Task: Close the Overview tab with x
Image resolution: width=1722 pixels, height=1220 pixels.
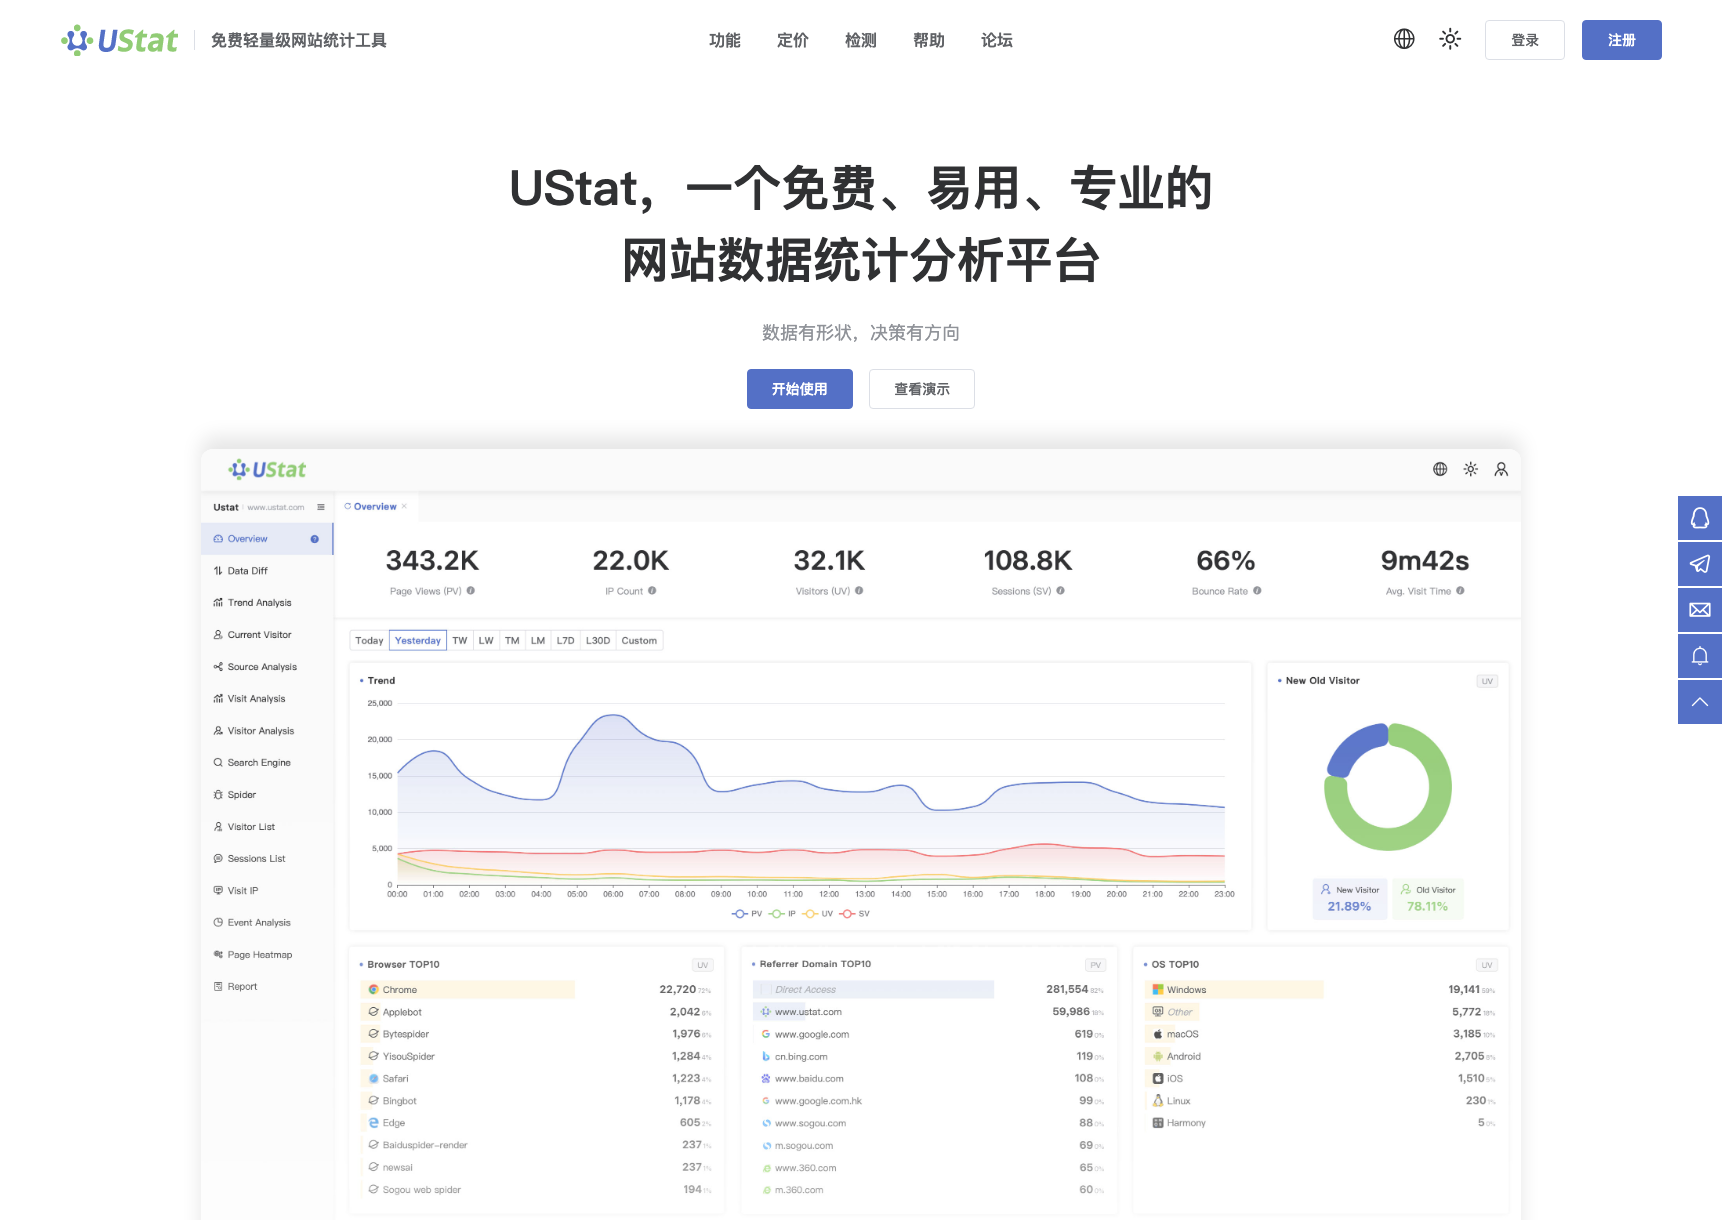Action: point(404,507)
